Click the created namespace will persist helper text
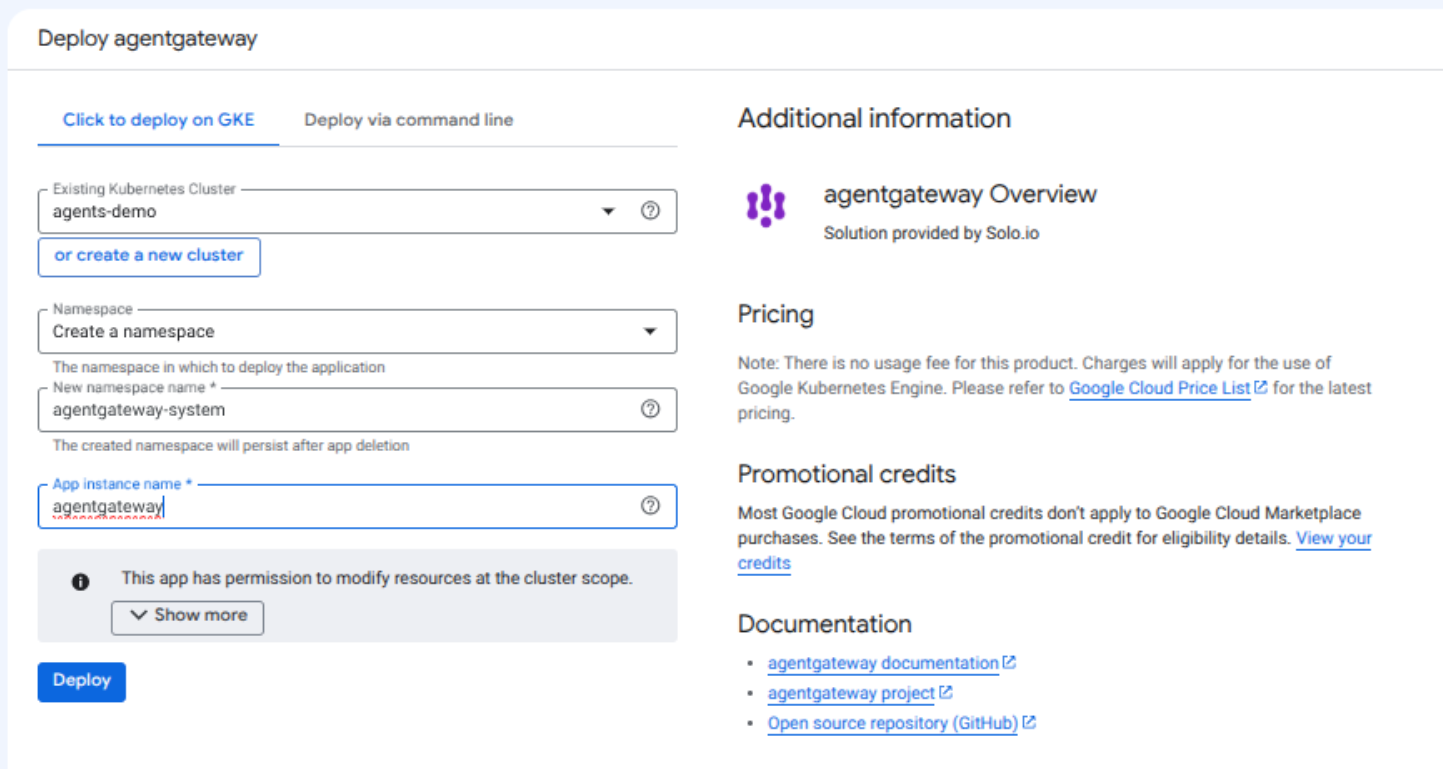Image resolution: width=1443 pixels, height=769 pixels. 231,445
